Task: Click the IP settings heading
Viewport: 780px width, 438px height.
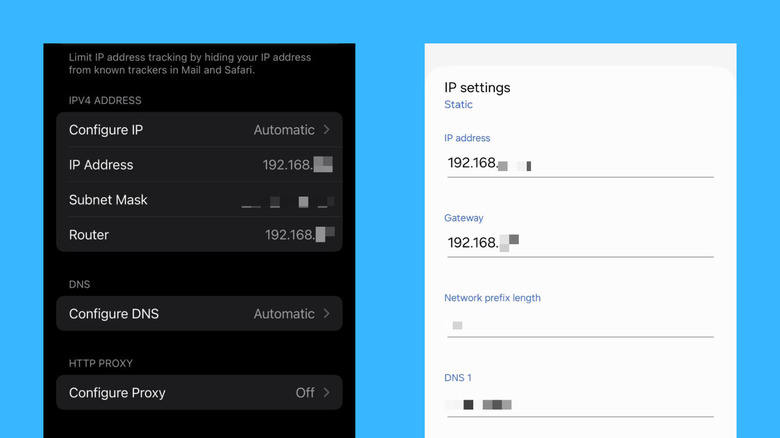Action: pyautogui.click(x=477, y=88)
